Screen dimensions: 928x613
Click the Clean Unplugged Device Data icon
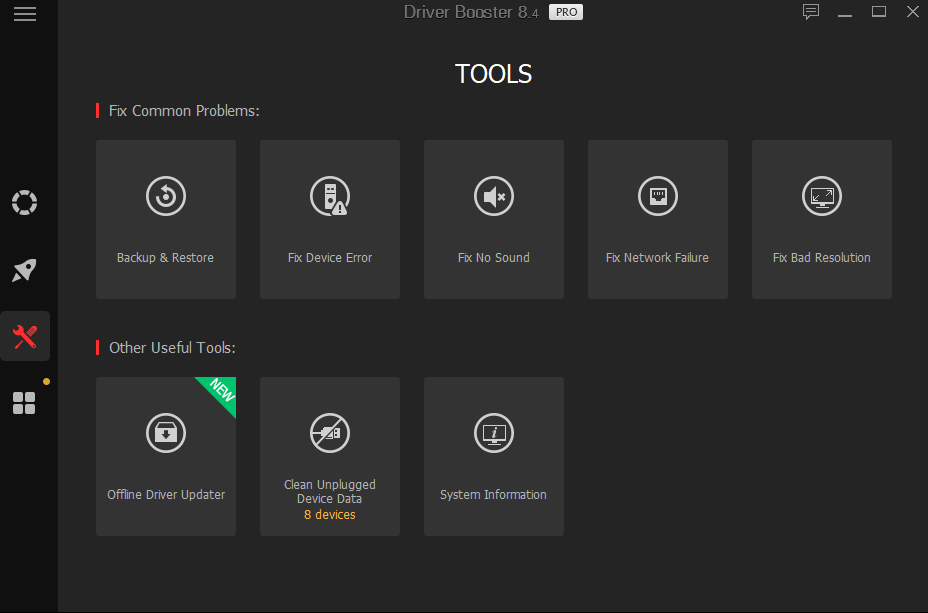[330, 433]
